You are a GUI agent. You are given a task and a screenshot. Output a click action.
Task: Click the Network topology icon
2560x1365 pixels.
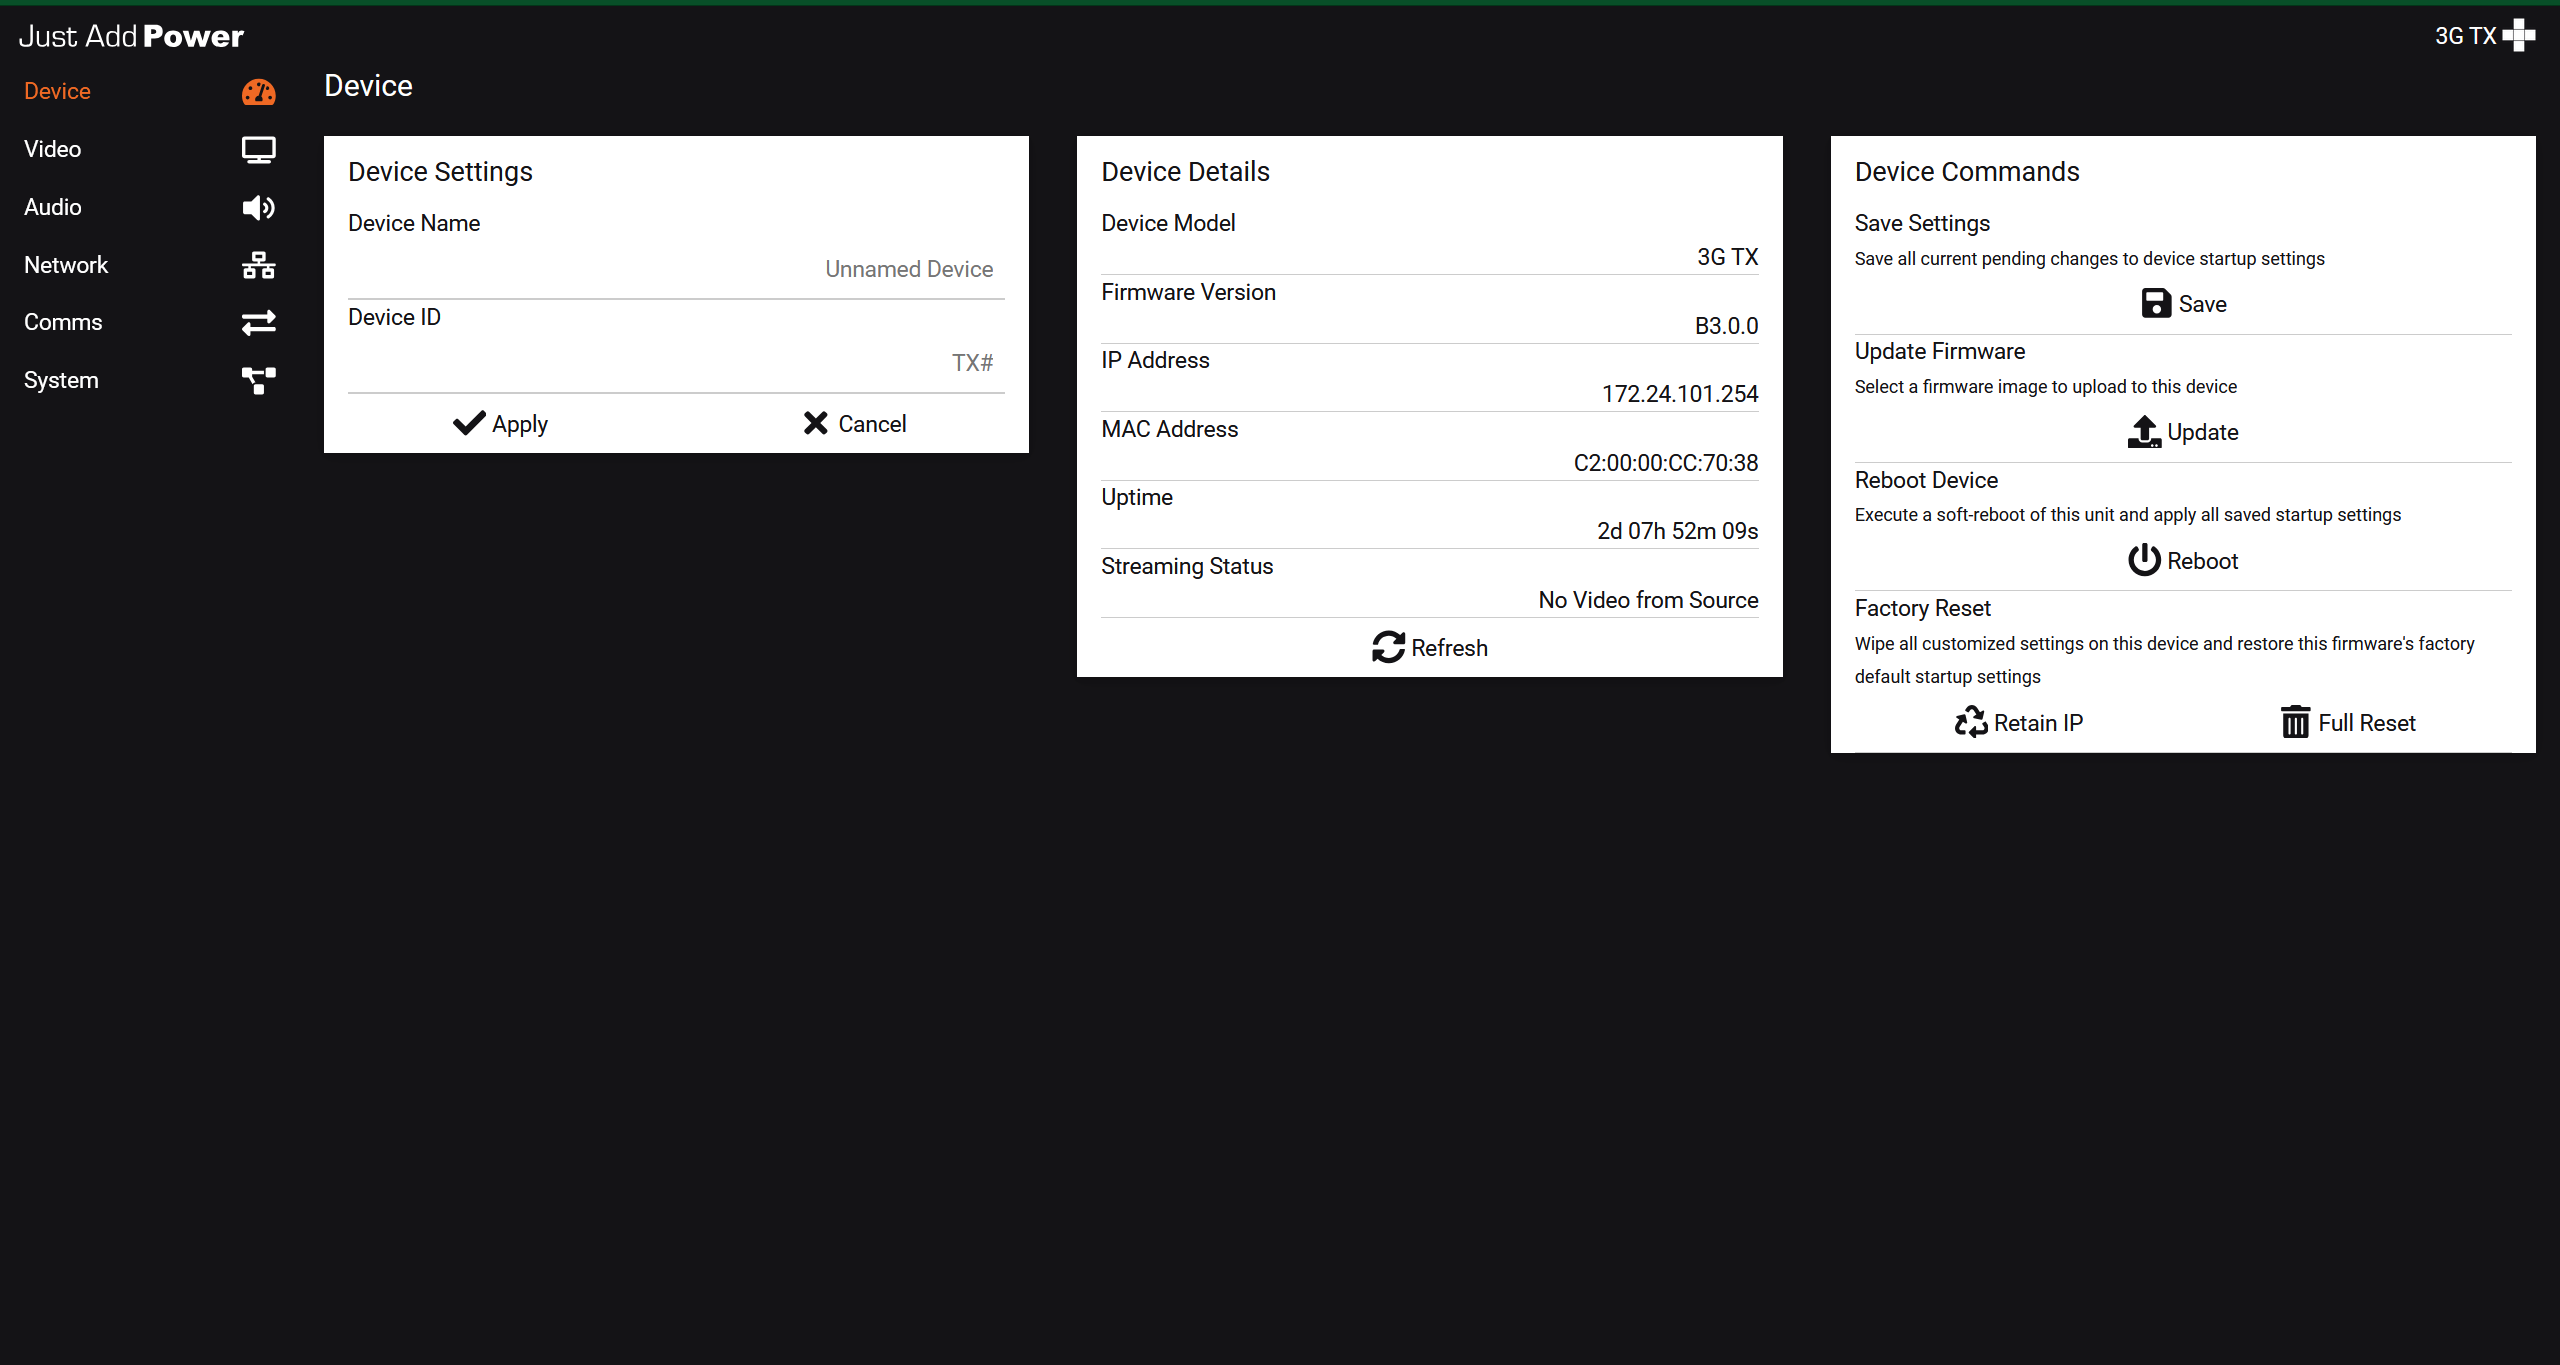point(258,265)
